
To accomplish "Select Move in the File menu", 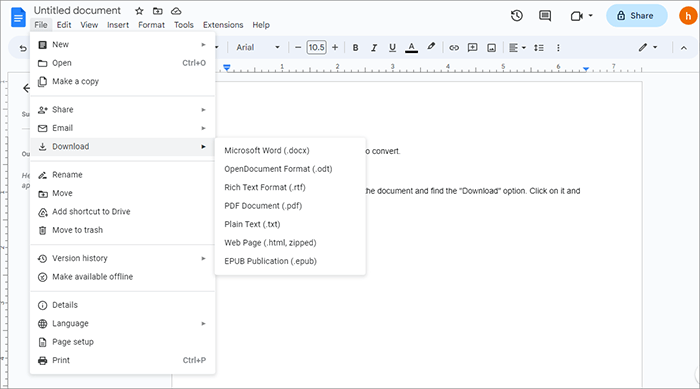I will (x=122, y=193).
